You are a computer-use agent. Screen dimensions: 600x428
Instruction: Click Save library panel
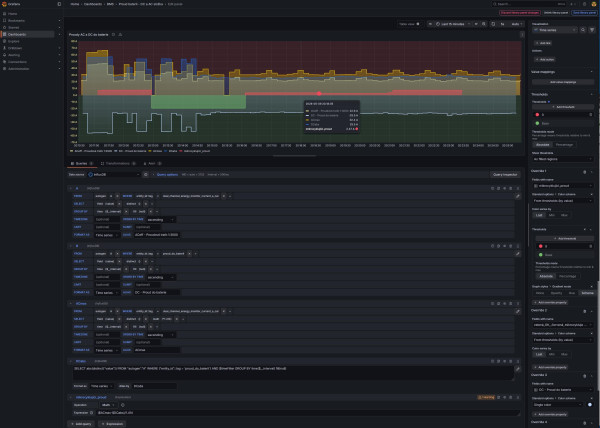click(584, 13)
